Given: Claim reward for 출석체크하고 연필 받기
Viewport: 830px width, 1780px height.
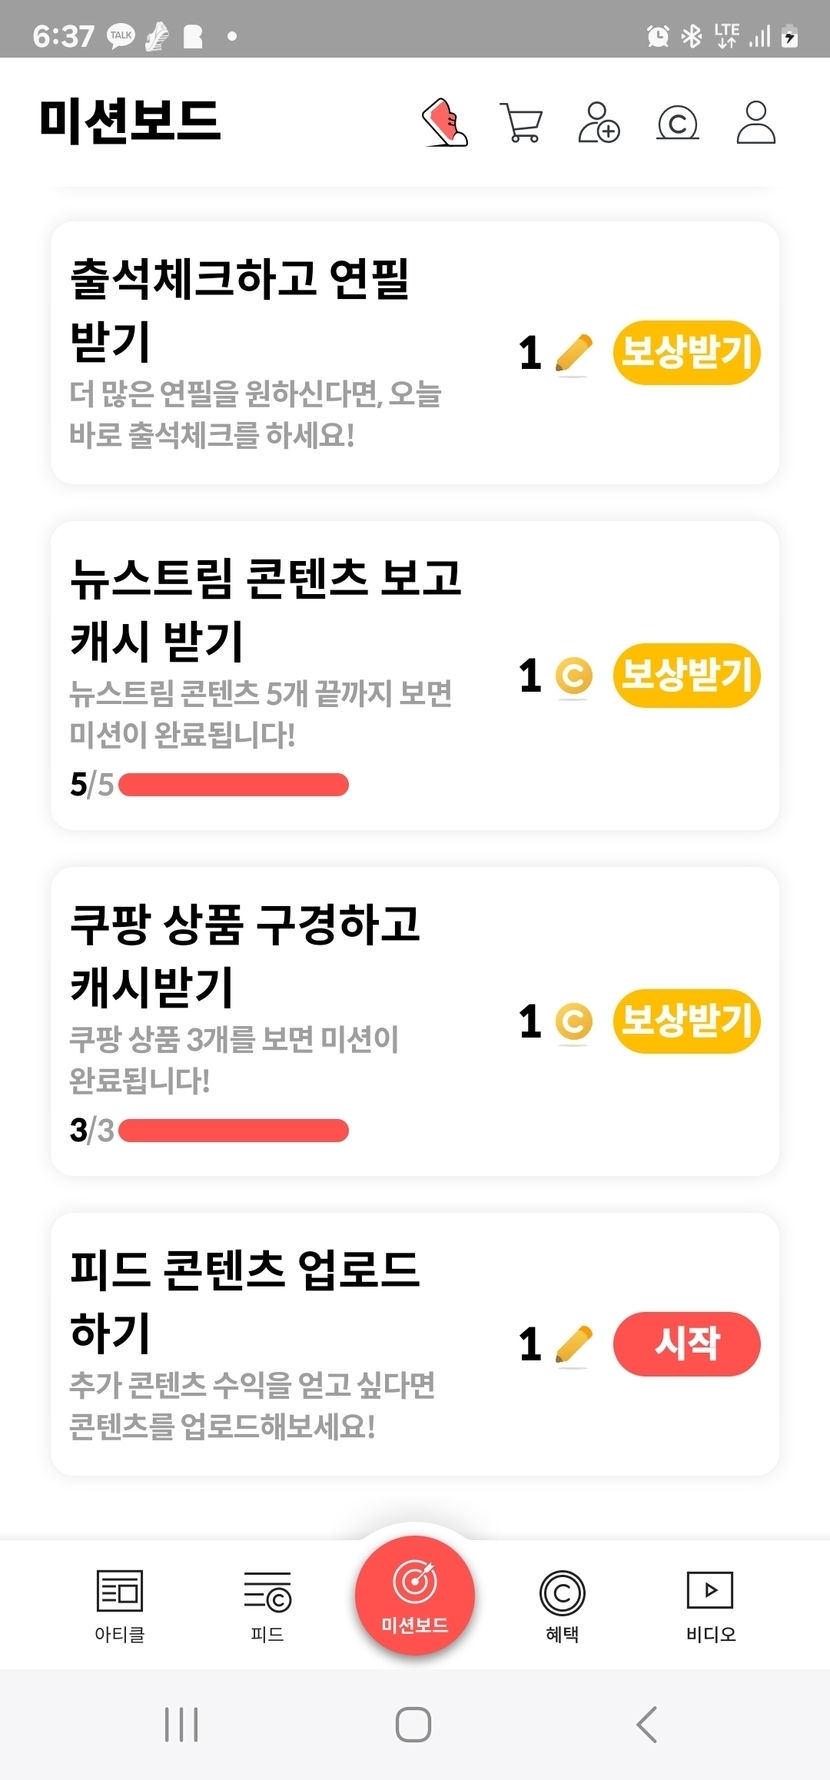Looking at the screenshot, I should click(x=687, y=352).
